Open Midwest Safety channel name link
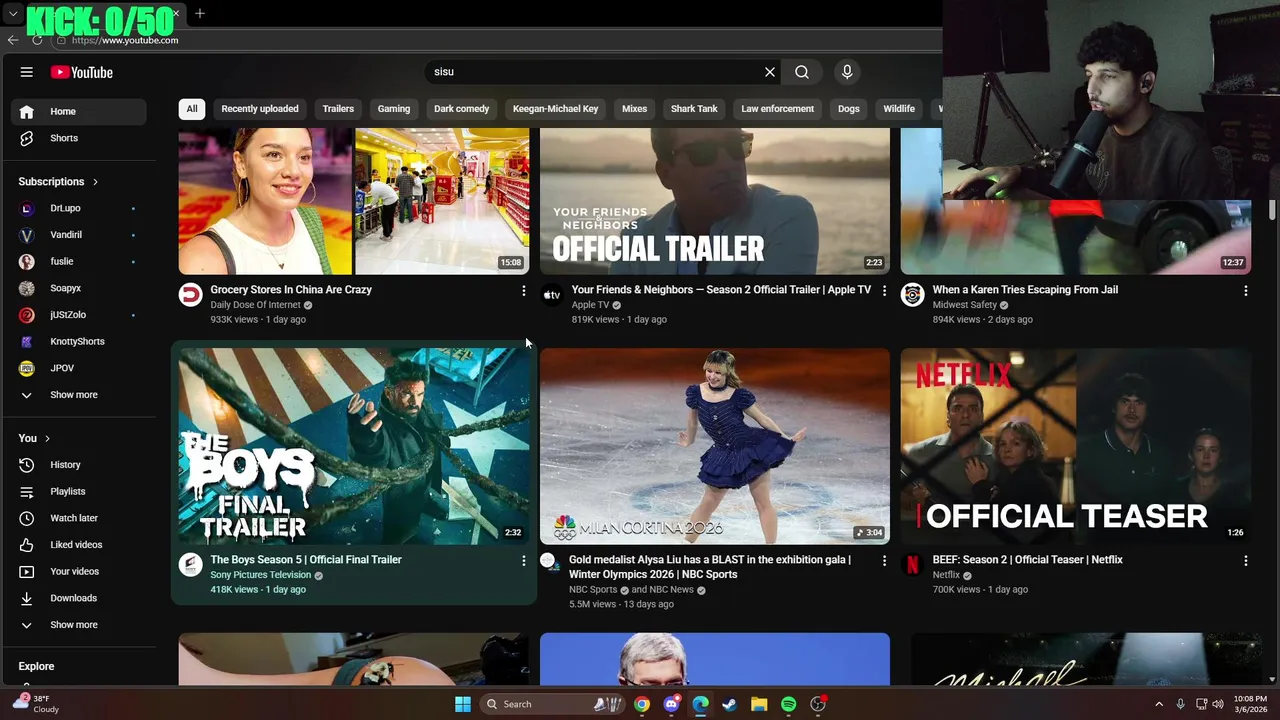 tap(964, 305)
